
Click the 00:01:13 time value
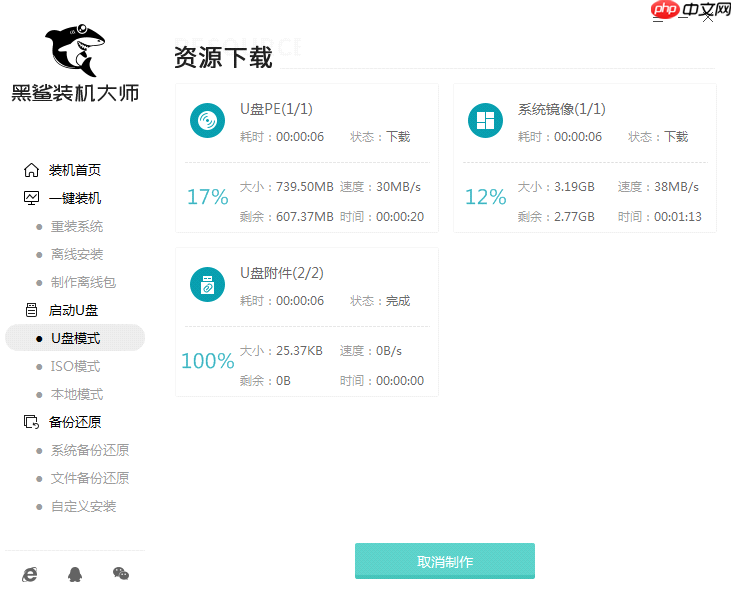coord(678,217)
